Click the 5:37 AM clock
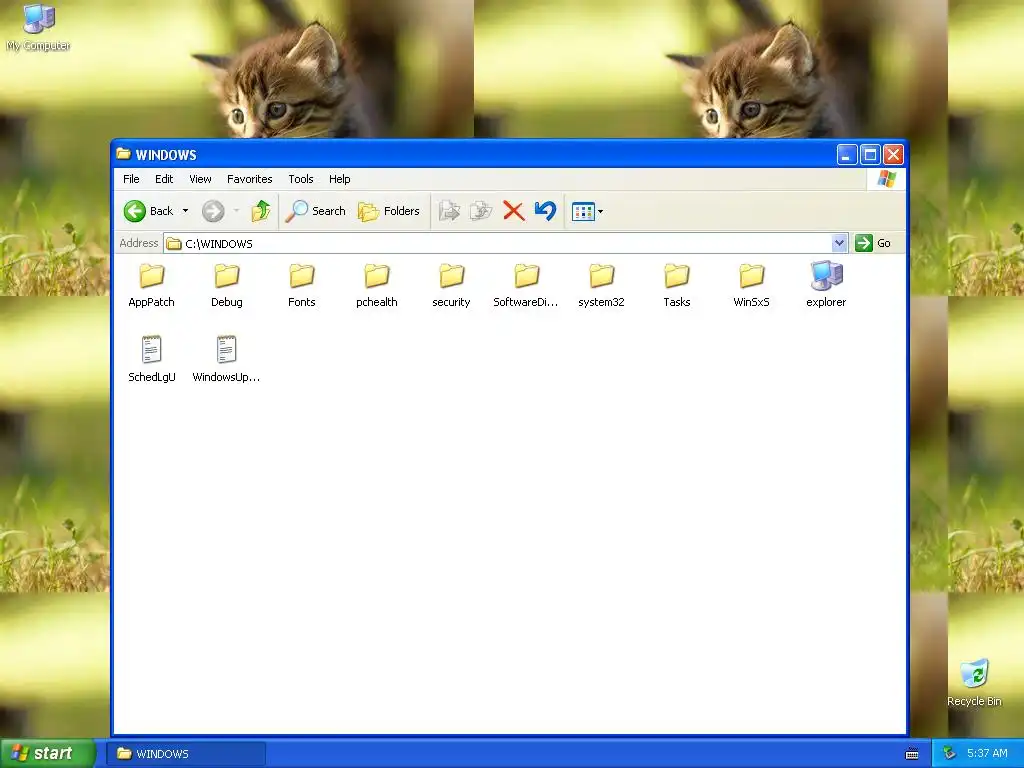1024x768 pixels. point(987,754)
